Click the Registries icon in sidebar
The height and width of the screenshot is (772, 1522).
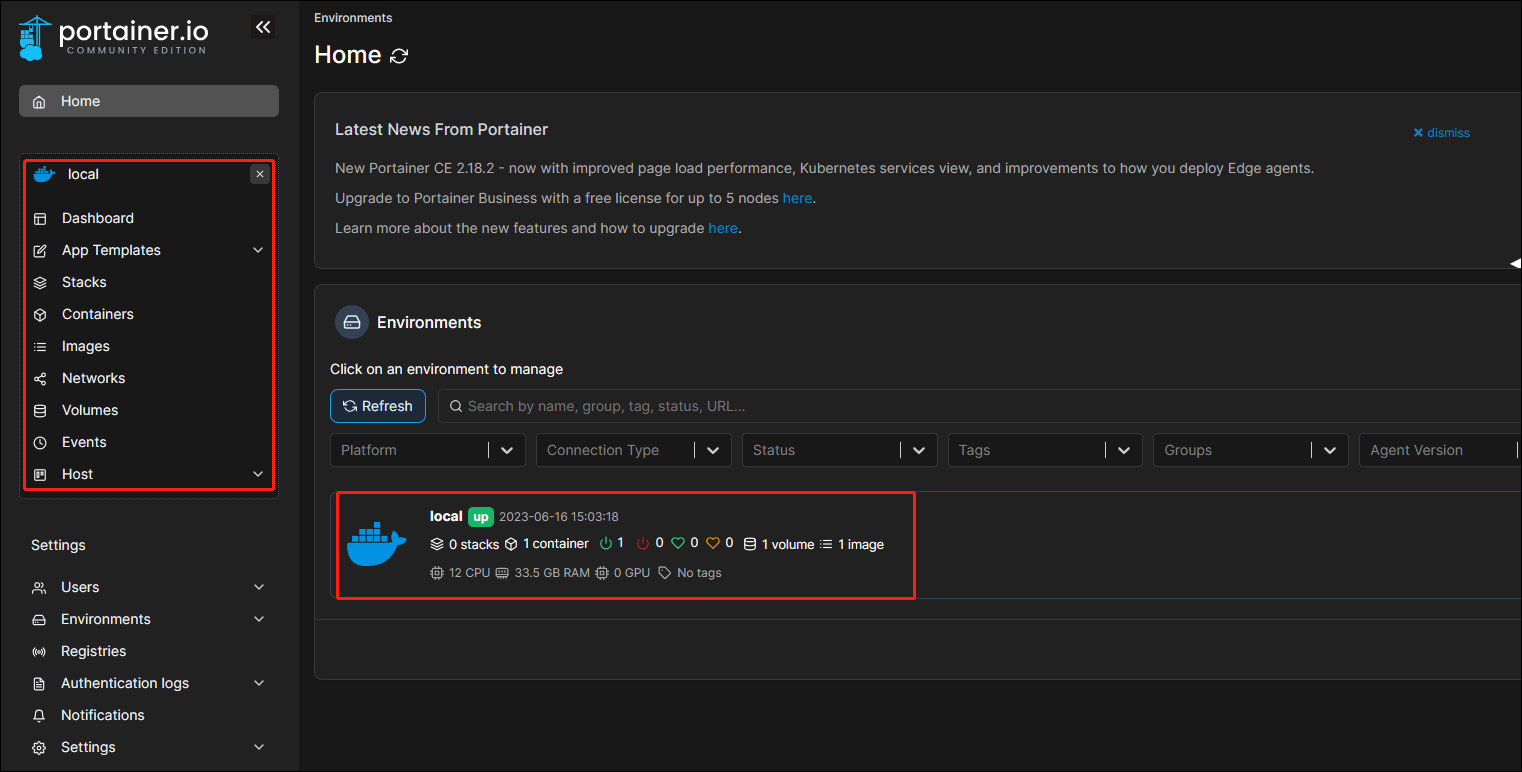[x=39, y=652]
